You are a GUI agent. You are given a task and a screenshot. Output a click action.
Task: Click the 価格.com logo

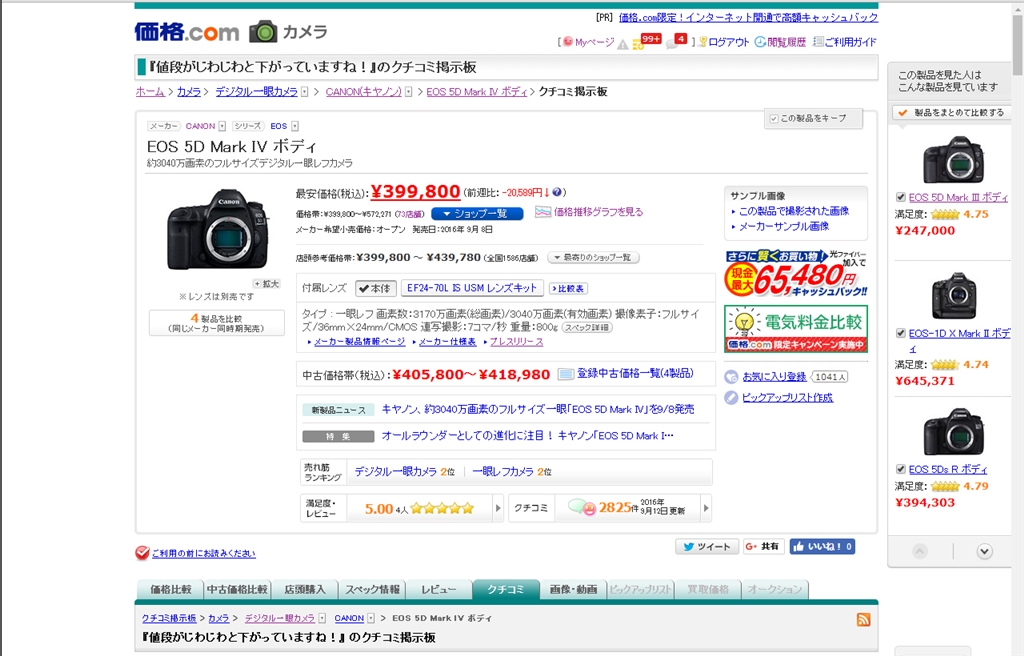coord(187,31)
